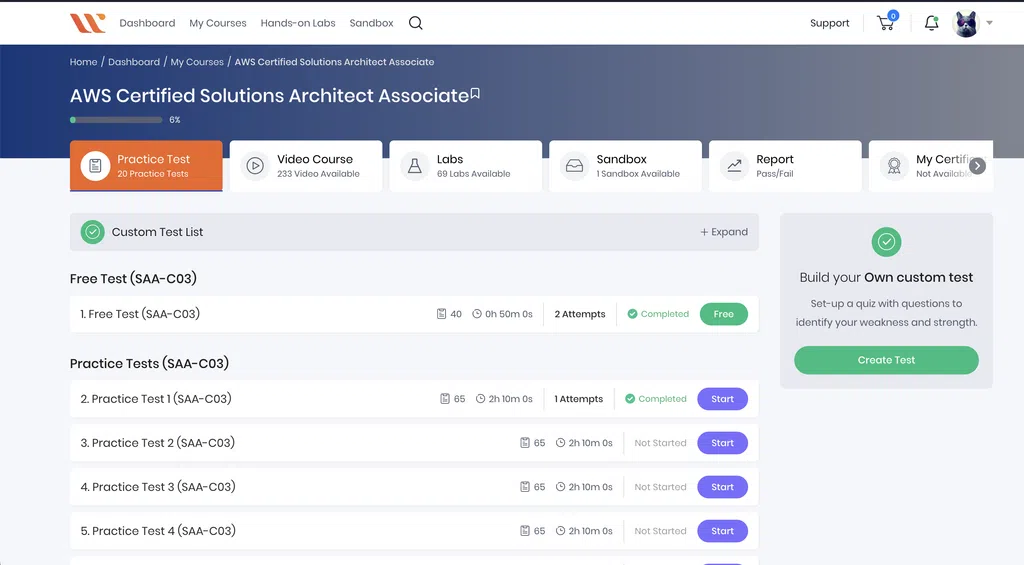This screenshot has height=565, width=1024.
Task: Click the Sandbox tray icon
Action: (x=575, y=166)
